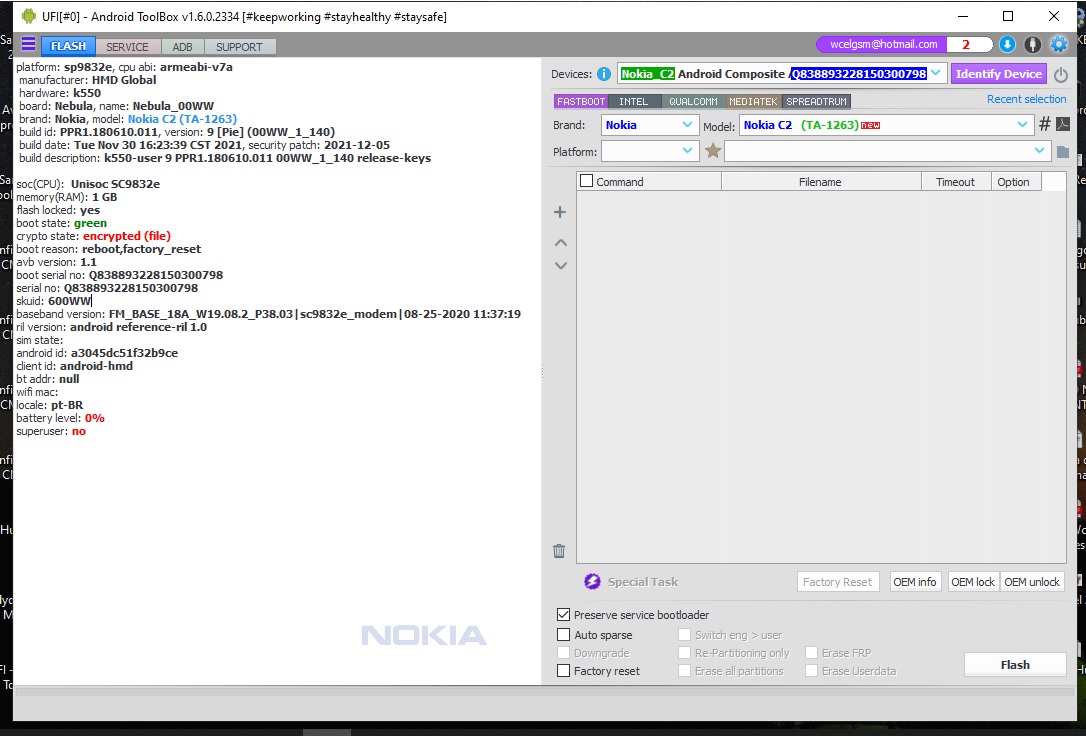This screenshot has height=736, width=1086.
Task: Click the blue device info icon
Action: click(x=604, y=74)
